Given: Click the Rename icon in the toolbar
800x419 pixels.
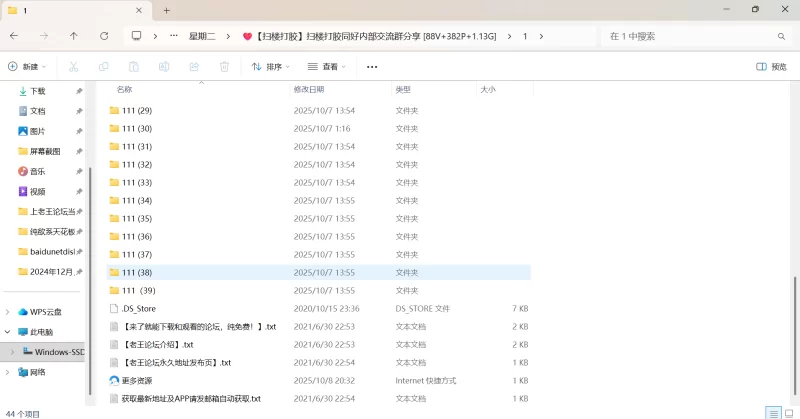Looking at the screenshot, I should (x=164, y=67).
